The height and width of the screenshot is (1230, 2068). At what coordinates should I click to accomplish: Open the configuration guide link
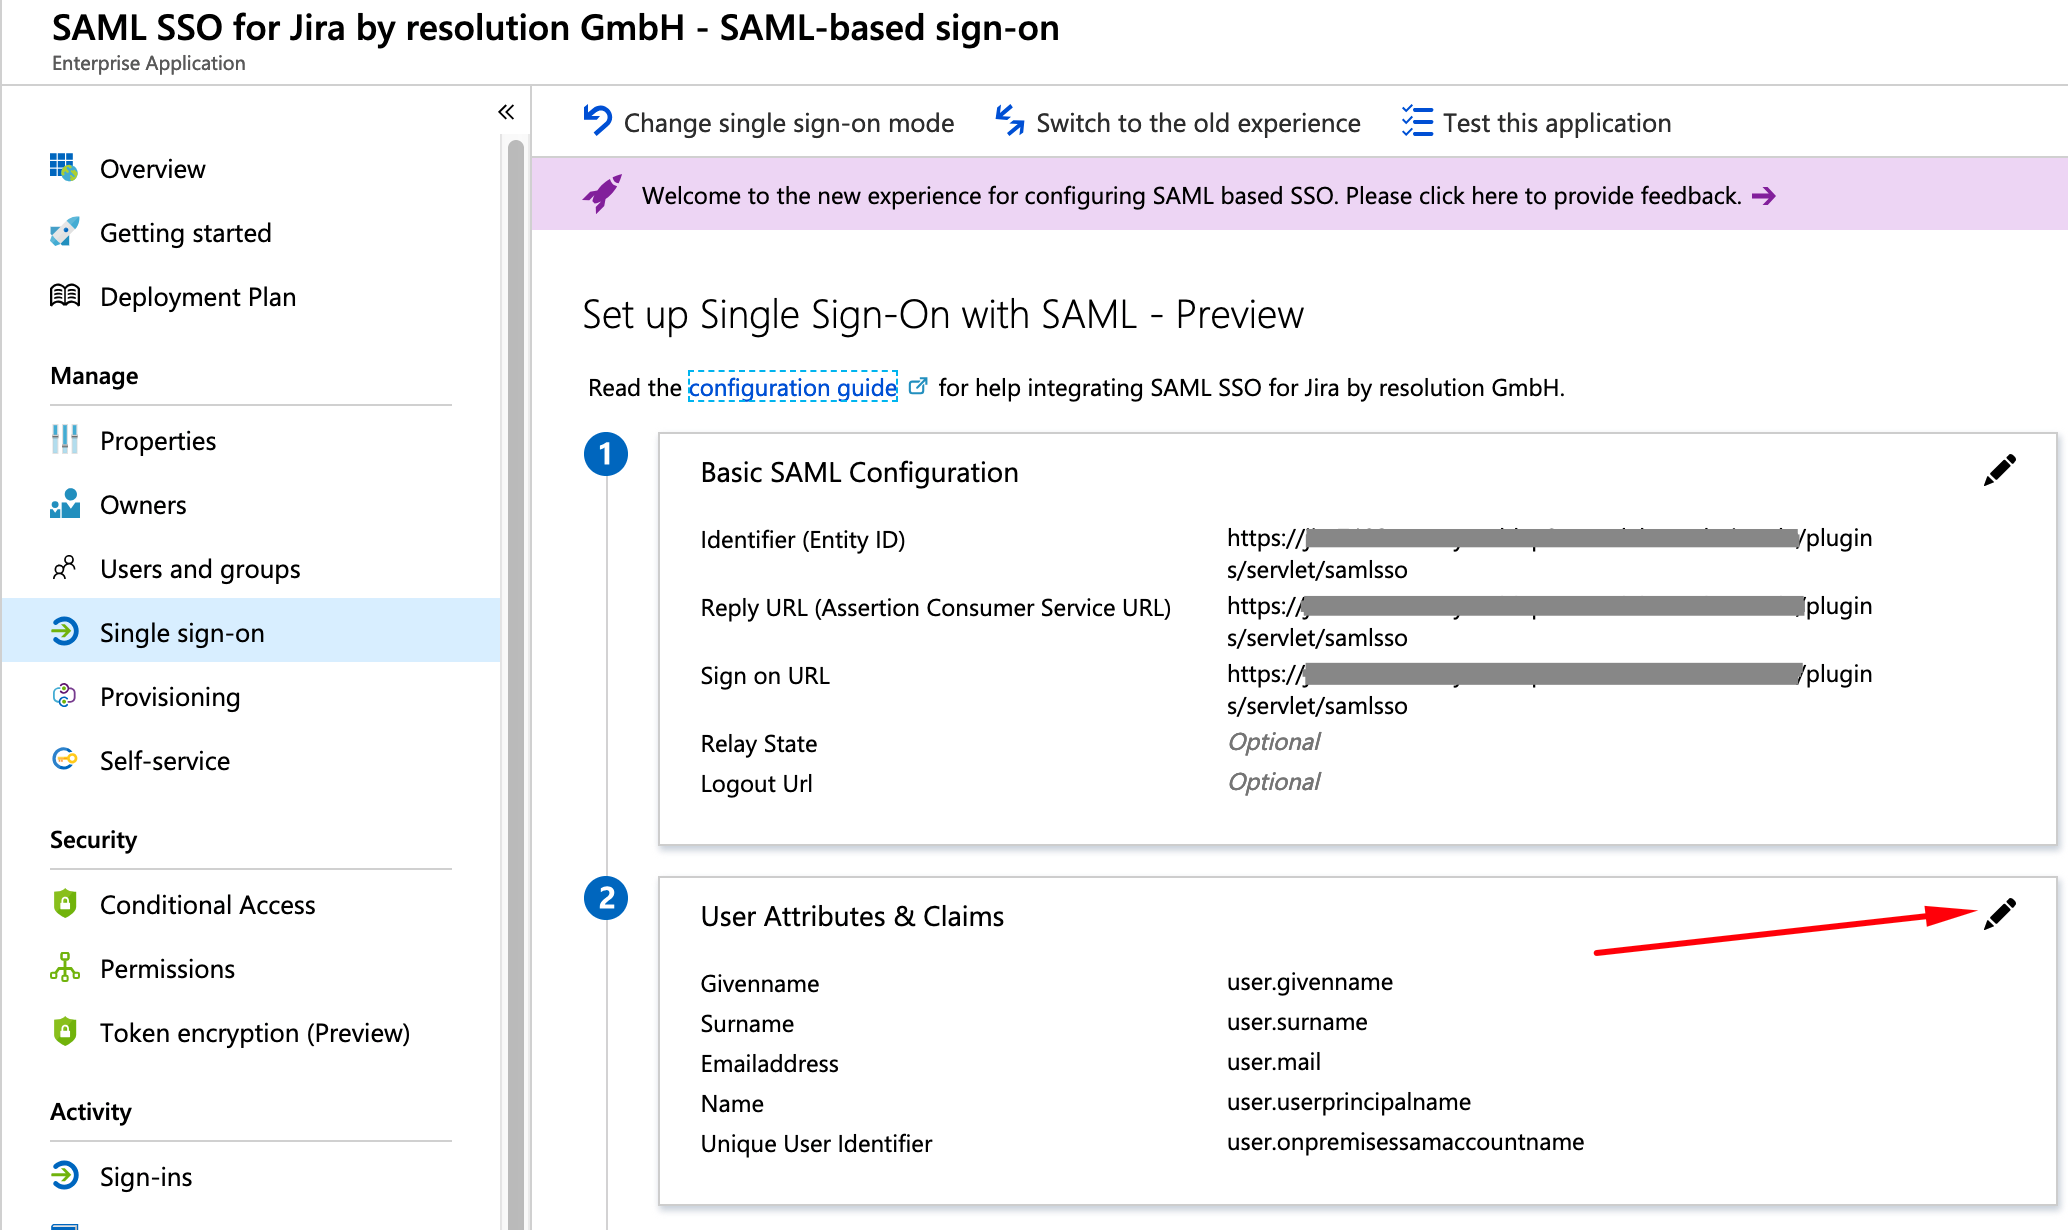pyautogui.click(x=793, y=387)
